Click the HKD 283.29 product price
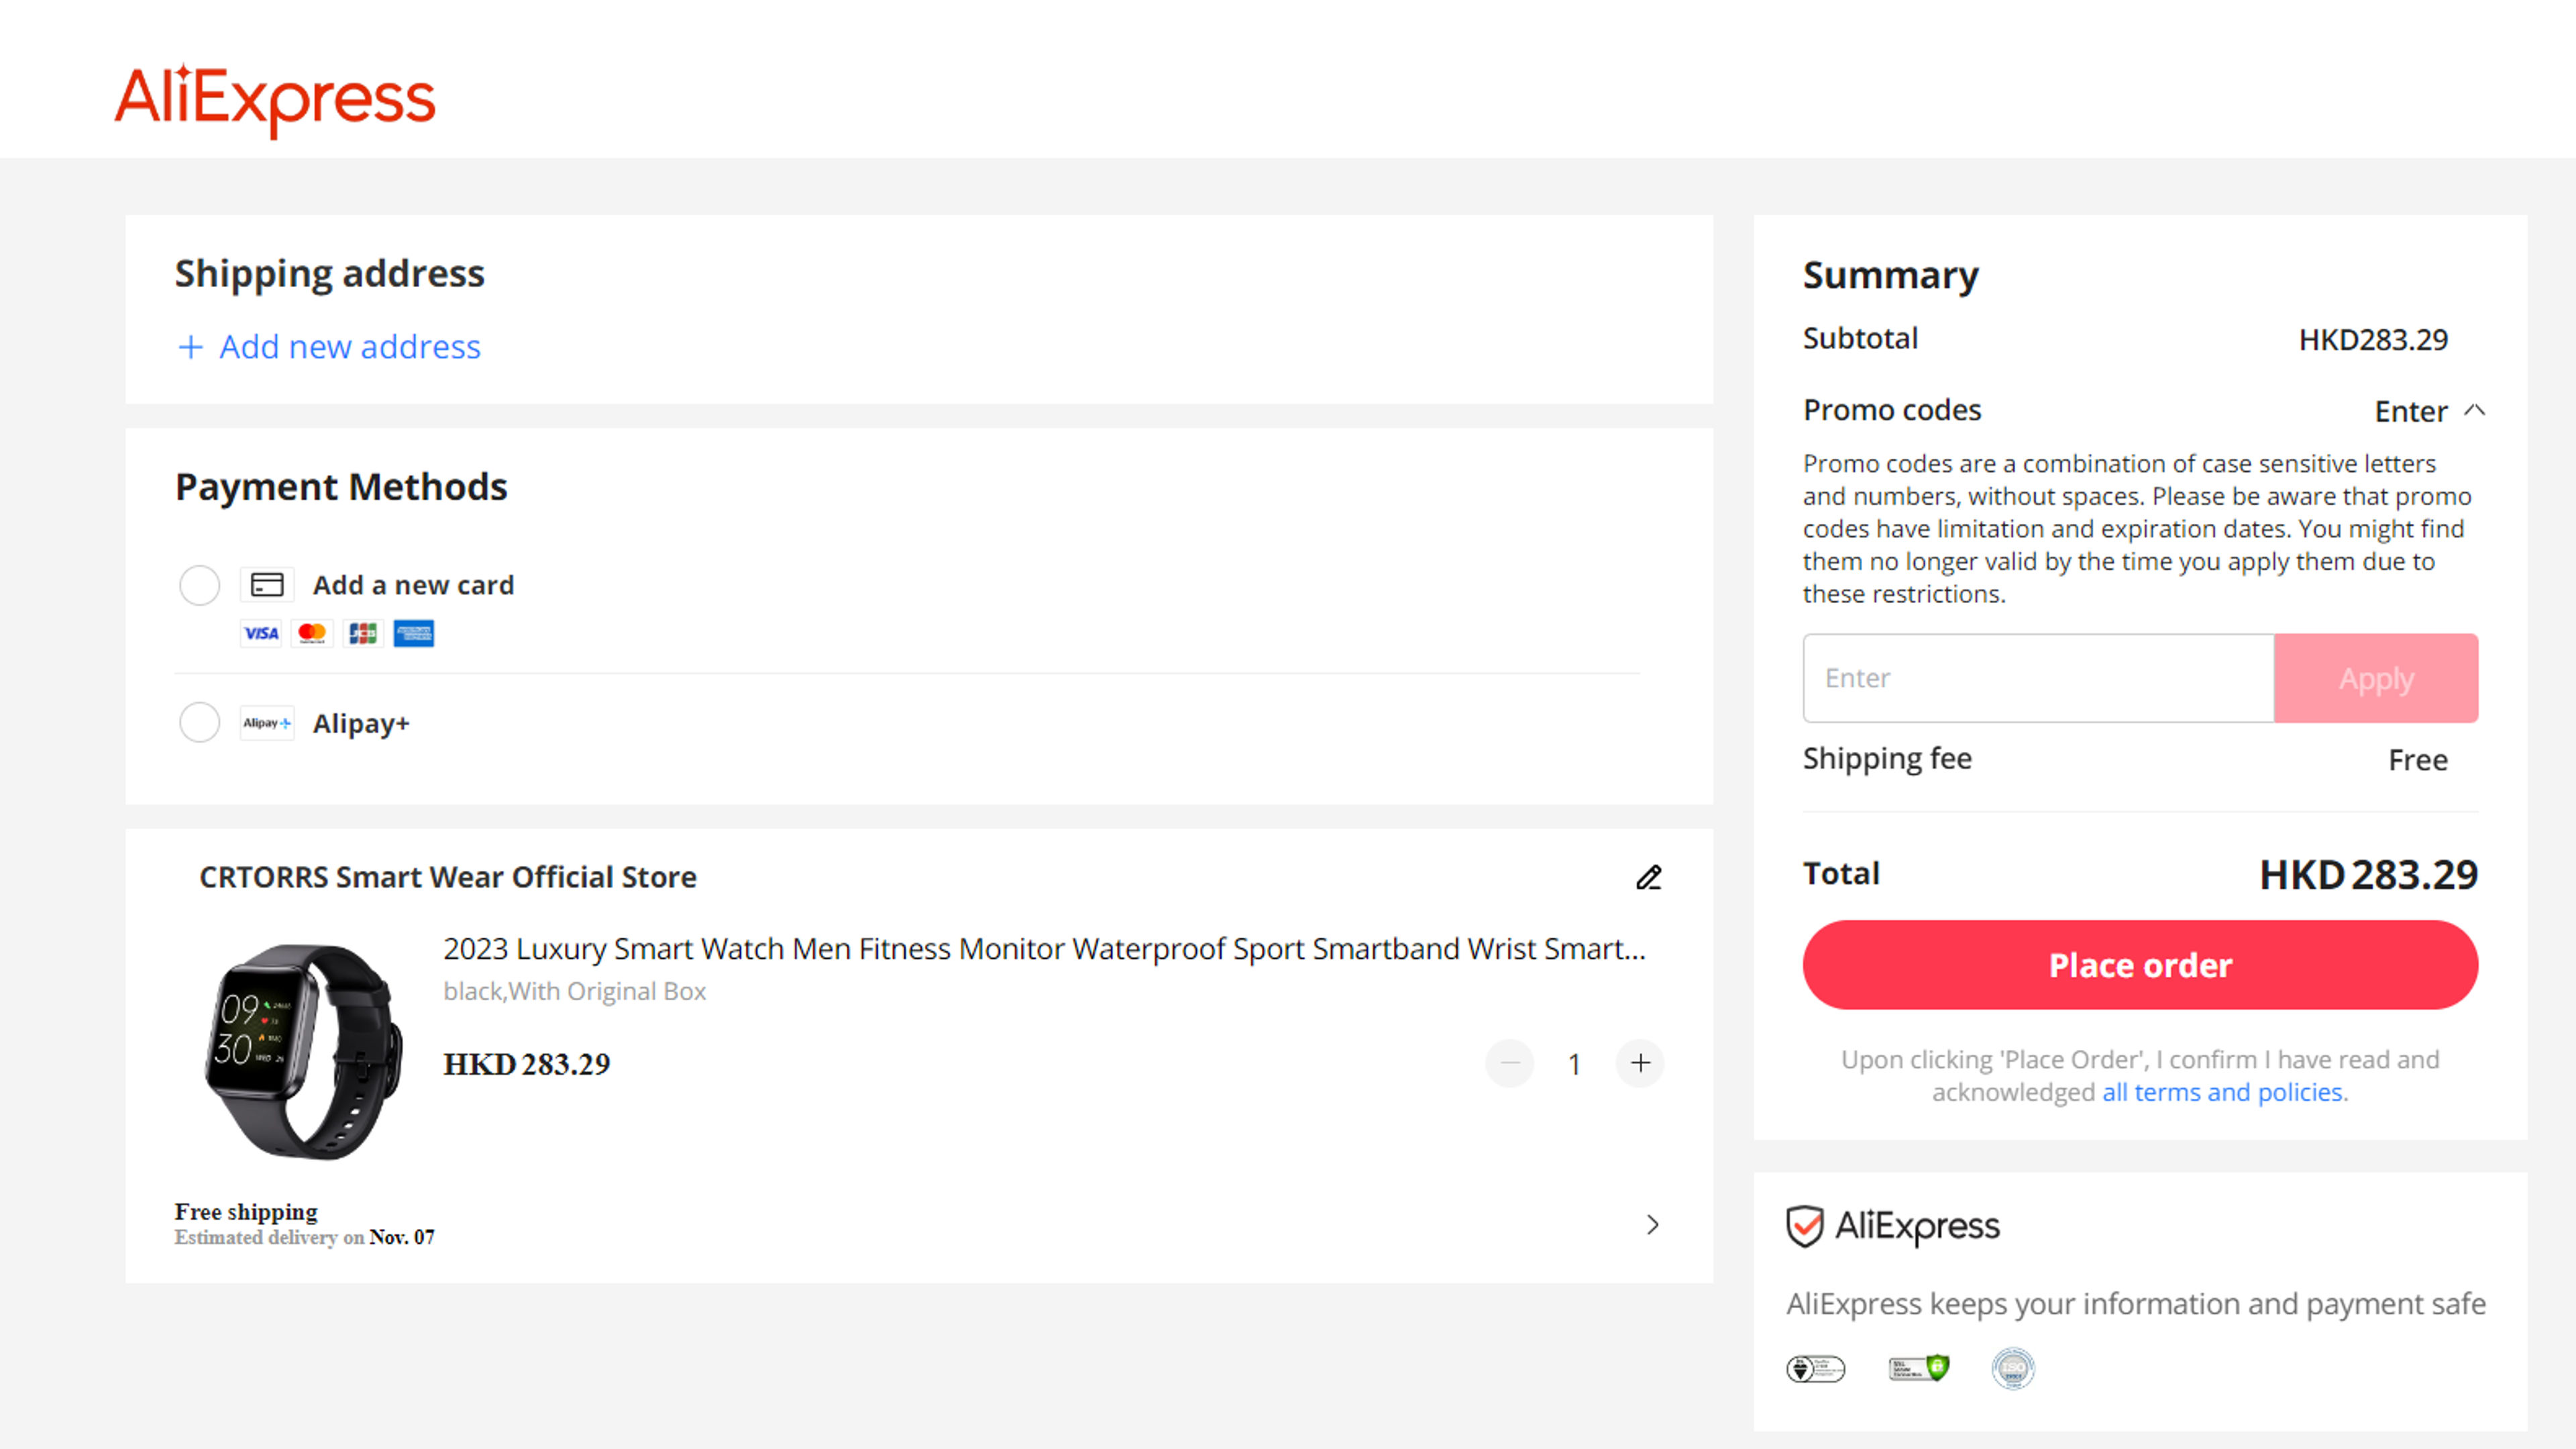2576x1449 pixels. tap(527, 1064)
